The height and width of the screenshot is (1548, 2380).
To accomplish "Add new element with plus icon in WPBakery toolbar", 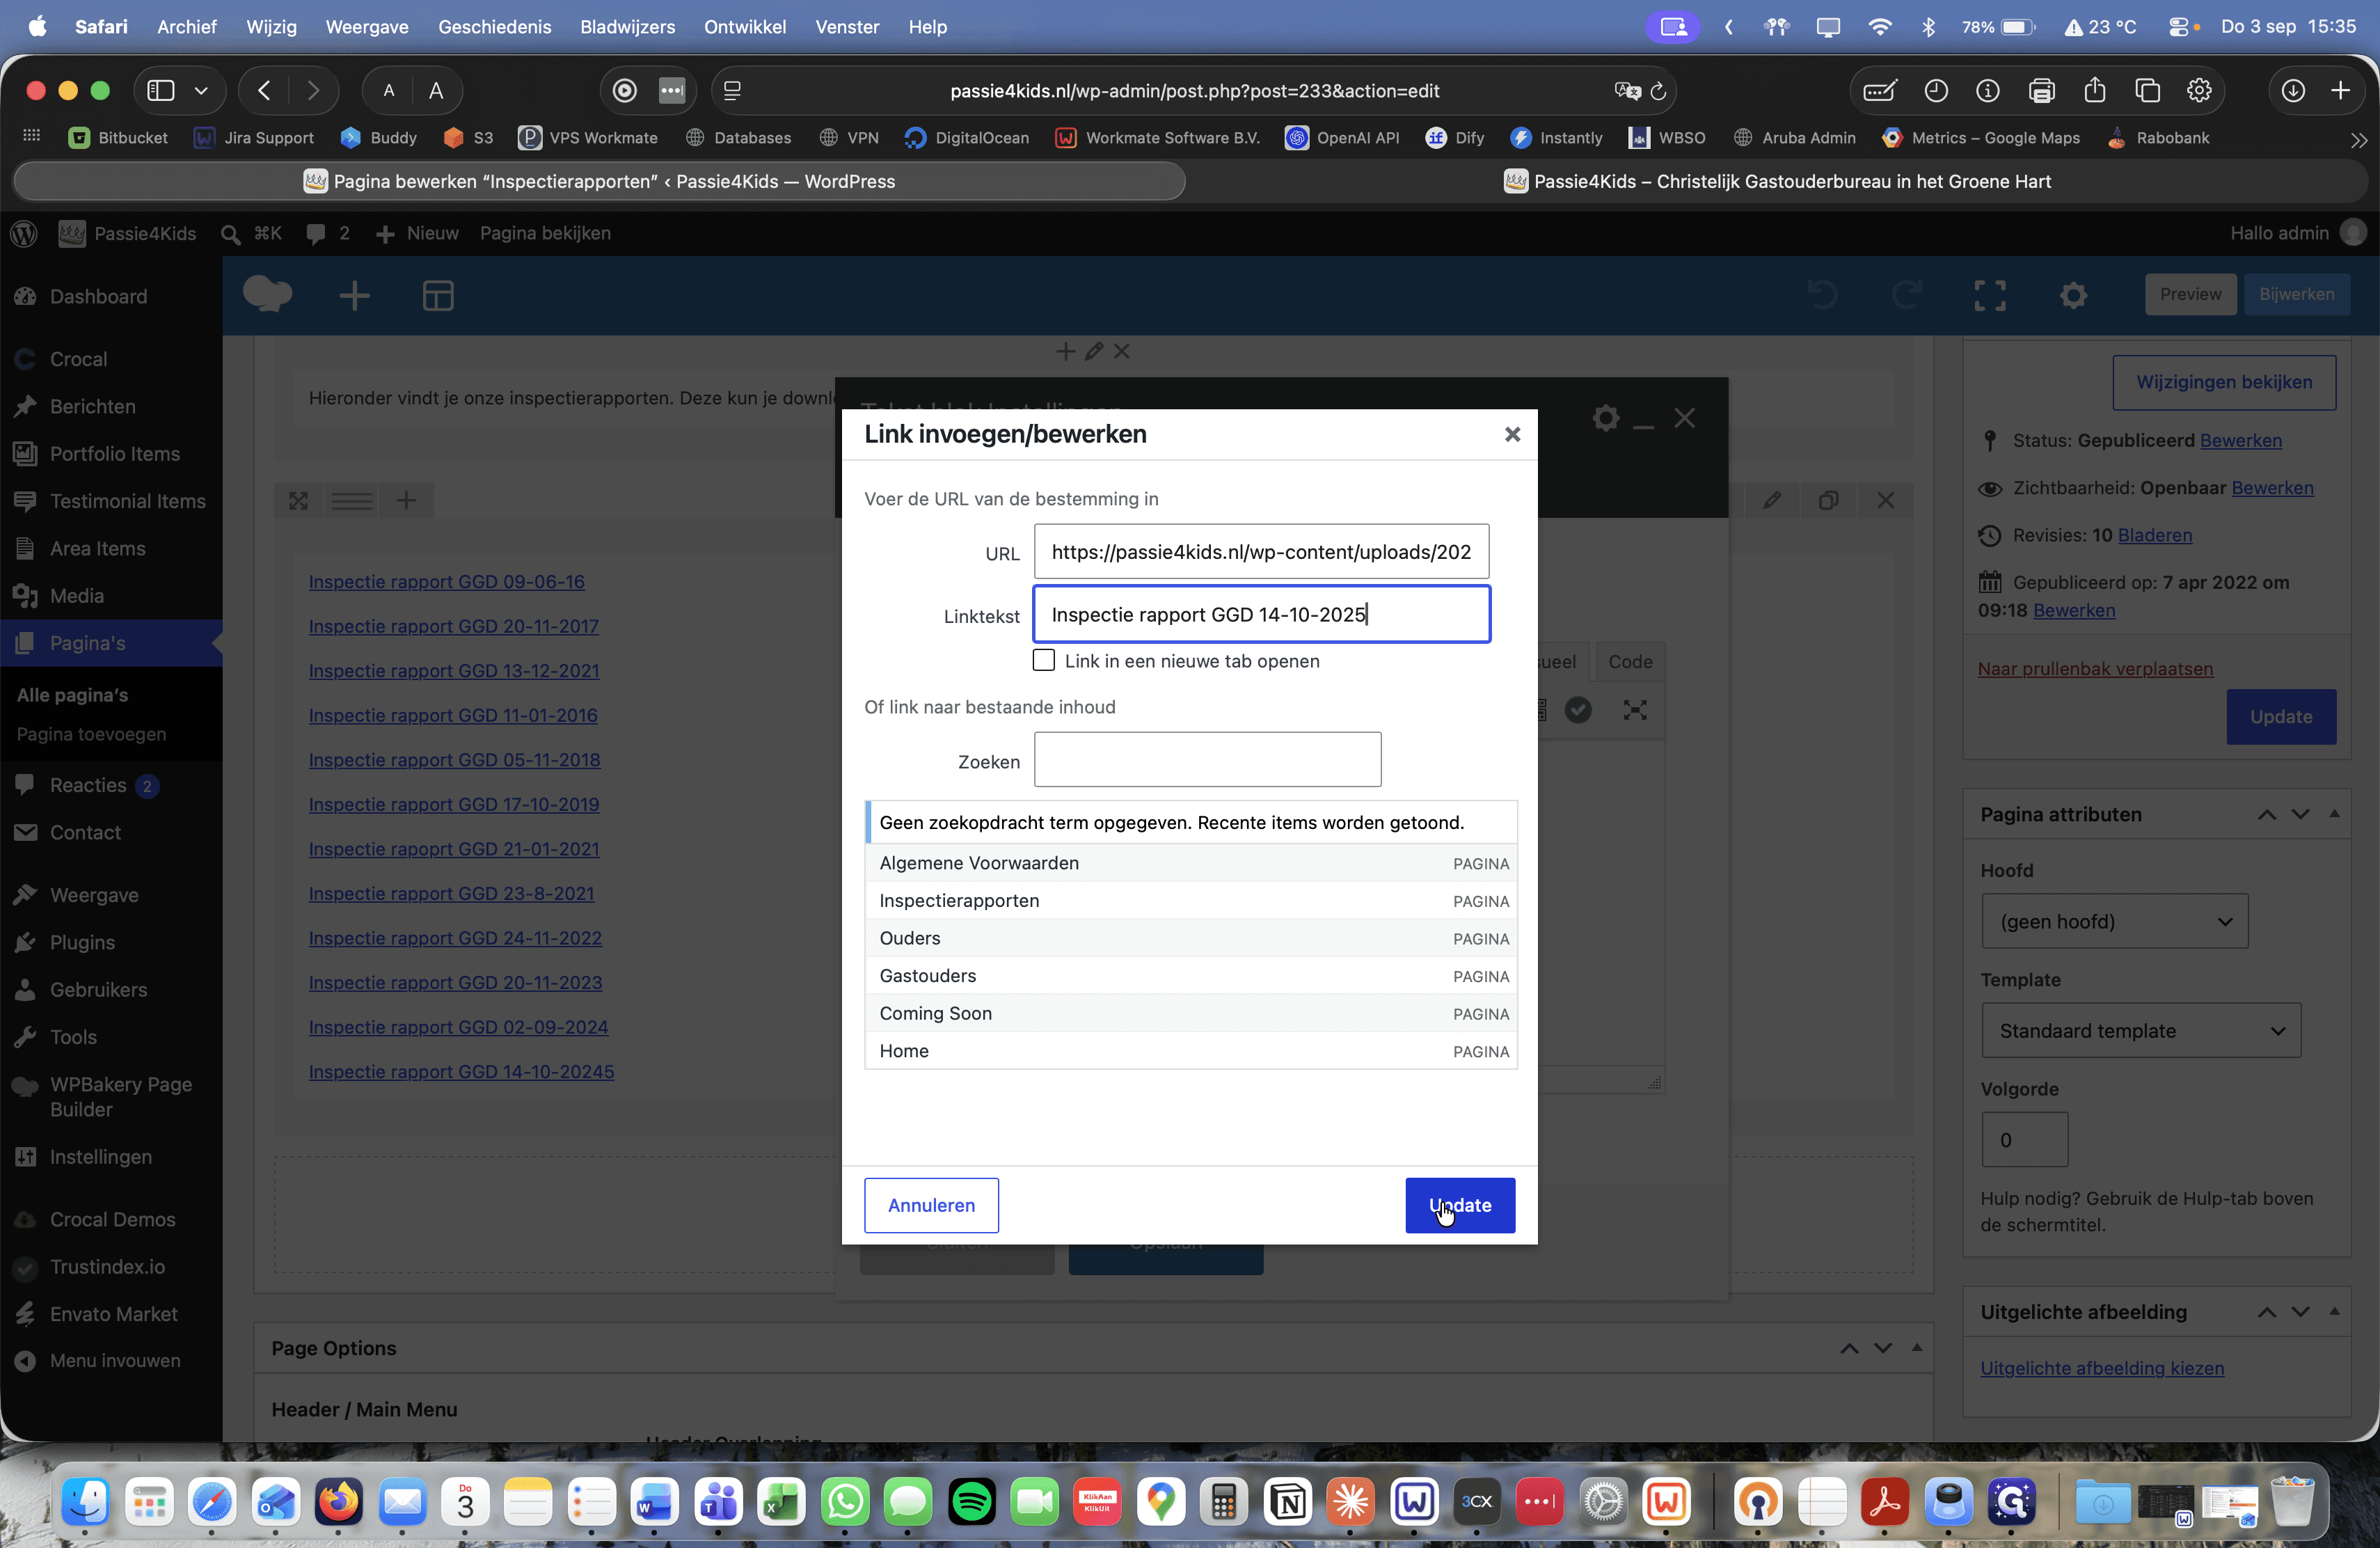I will [x=354, y=295].
